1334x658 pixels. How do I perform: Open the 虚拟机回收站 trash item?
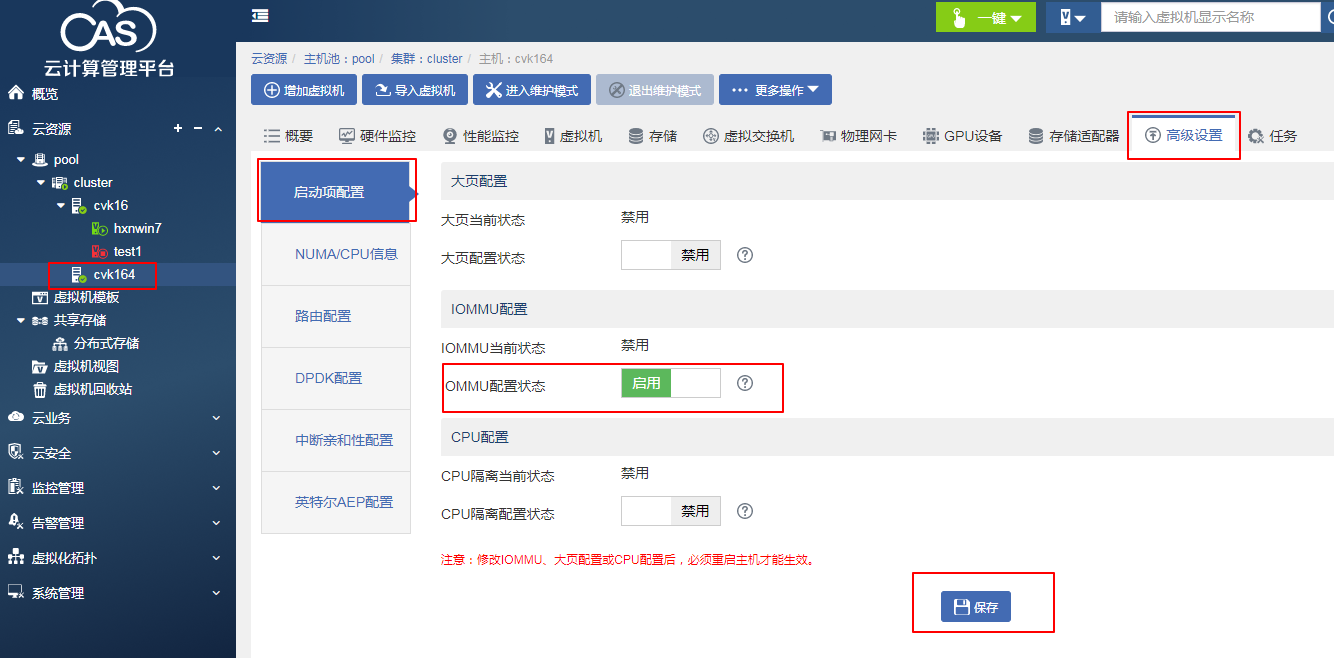tap(92, 389)
